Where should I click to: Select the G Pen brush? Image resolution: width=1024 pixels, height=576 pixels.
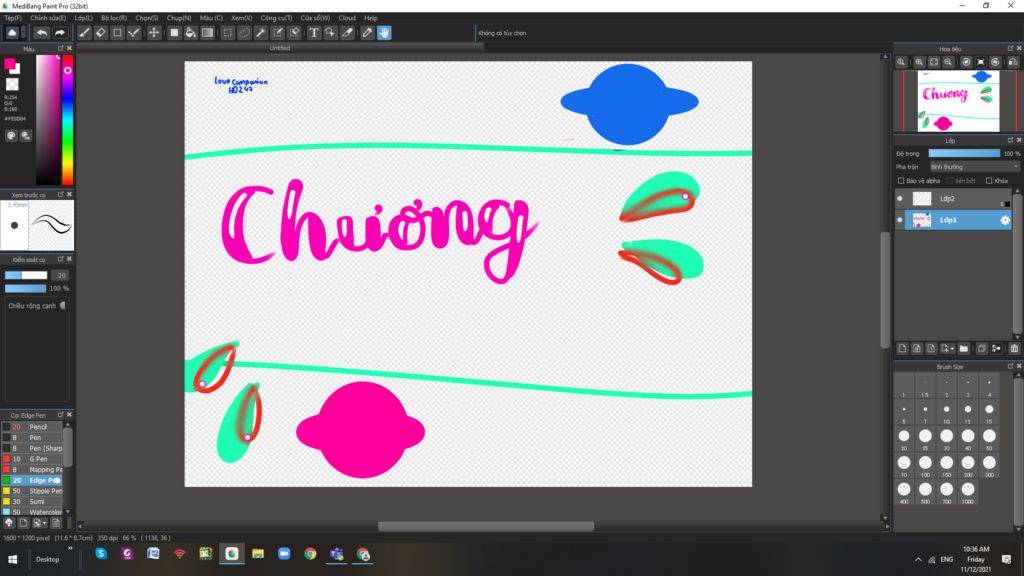[x=33, y=459]
